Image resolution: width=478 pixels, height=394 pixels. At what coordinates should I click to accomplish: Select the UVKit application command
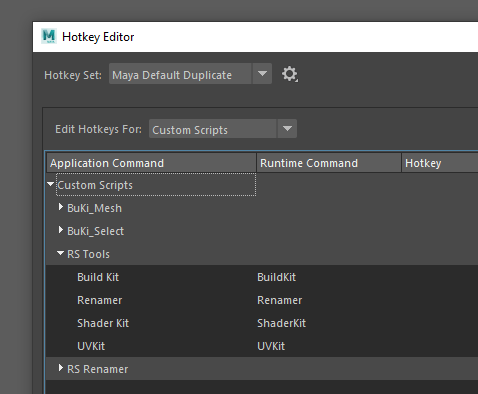[91, 346]
